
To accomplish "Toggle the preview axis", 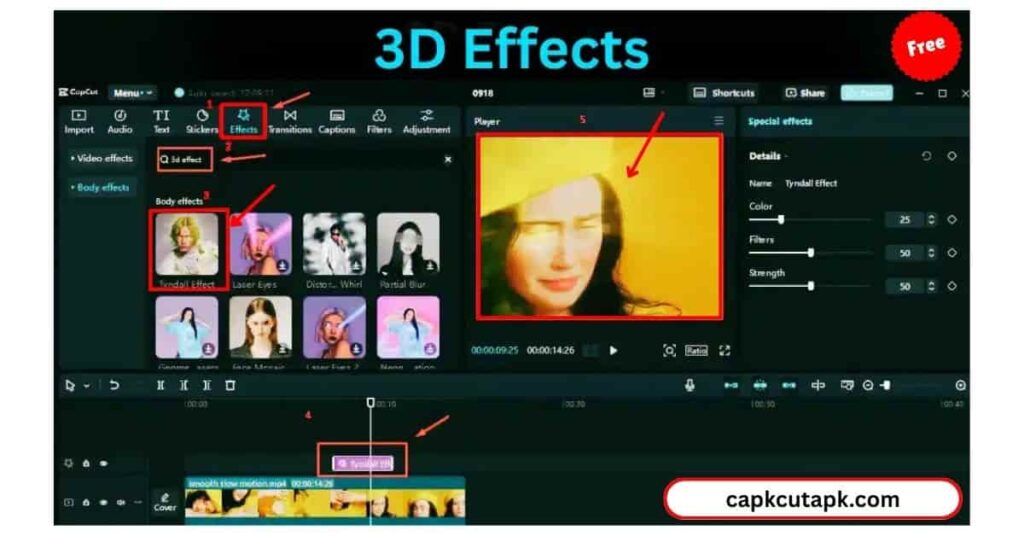I will (818, 386).
